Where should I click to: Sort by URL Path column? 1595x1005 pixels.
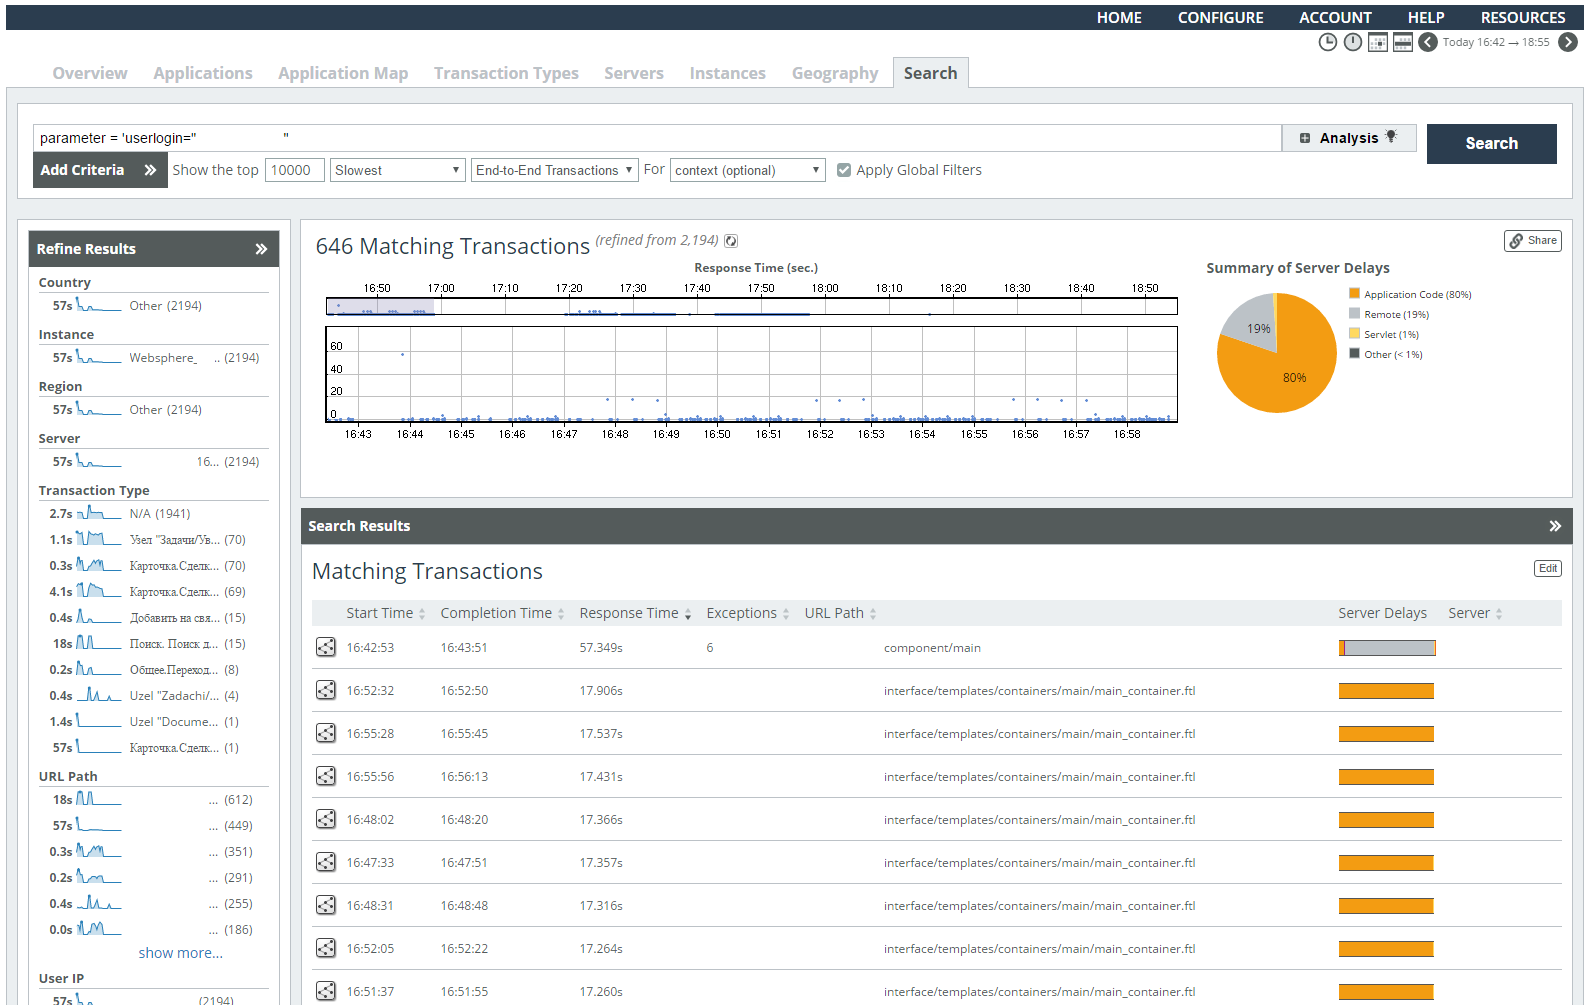pyautogui.click(x=841, y=613)
